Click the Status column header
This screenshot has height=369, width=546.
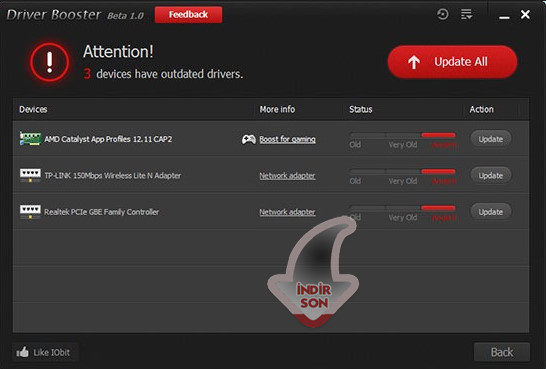(361, 109)
